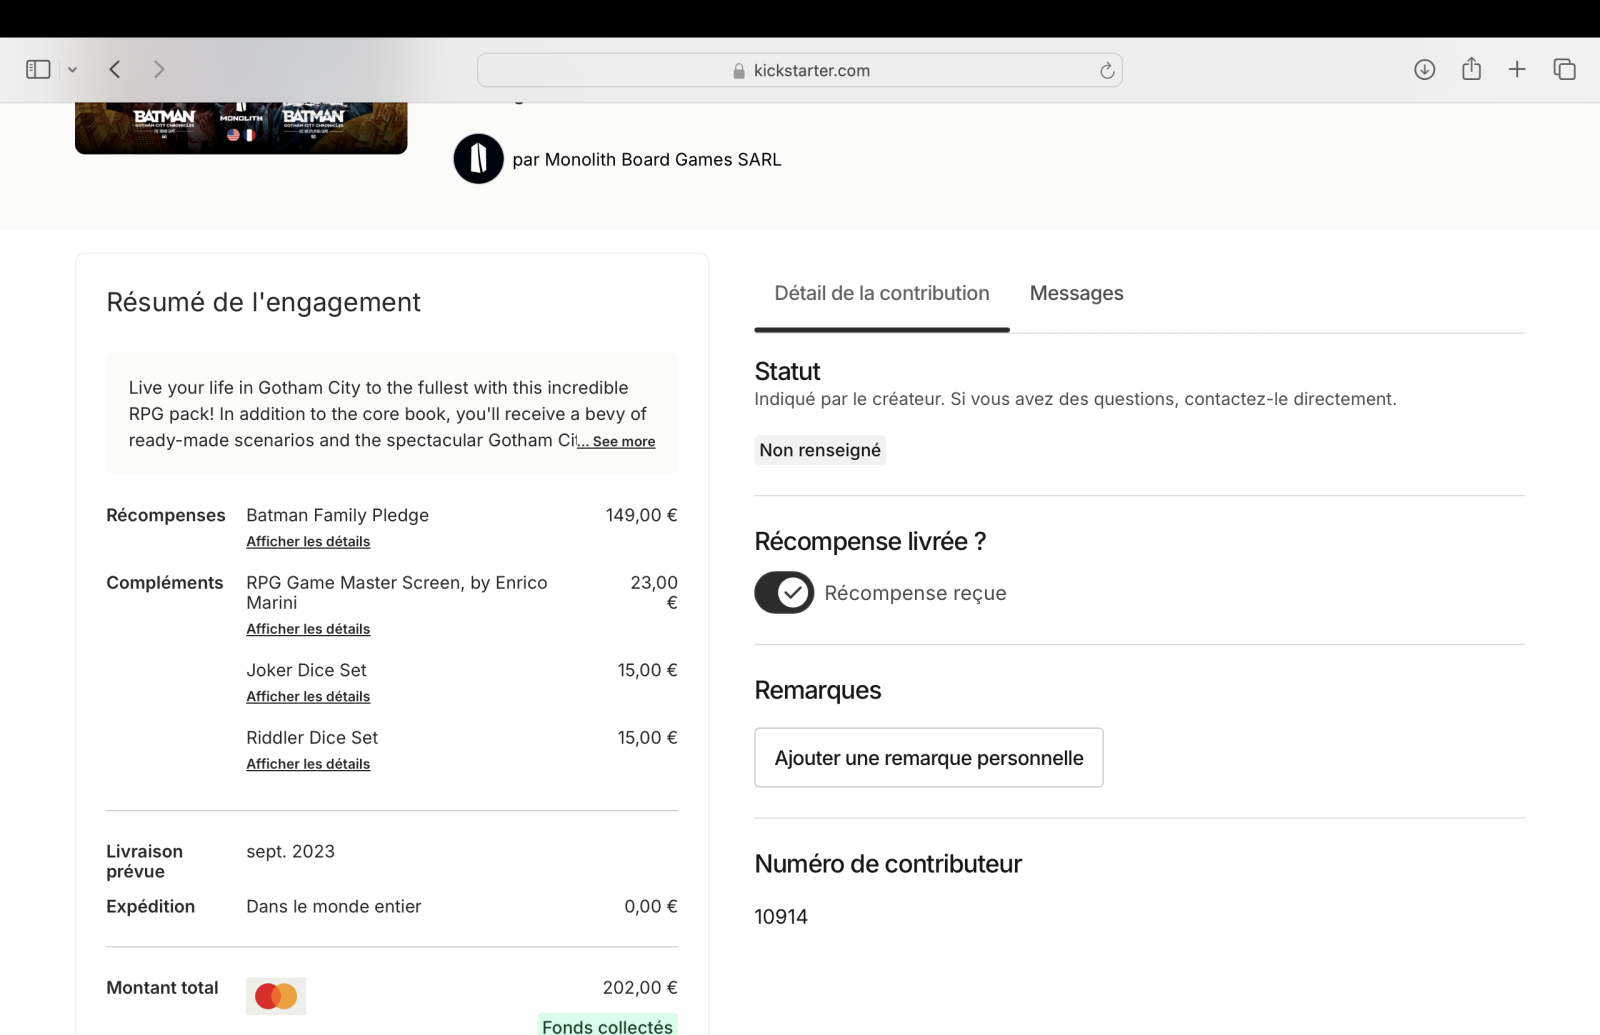Open a new tab with plus icon

1517,69
